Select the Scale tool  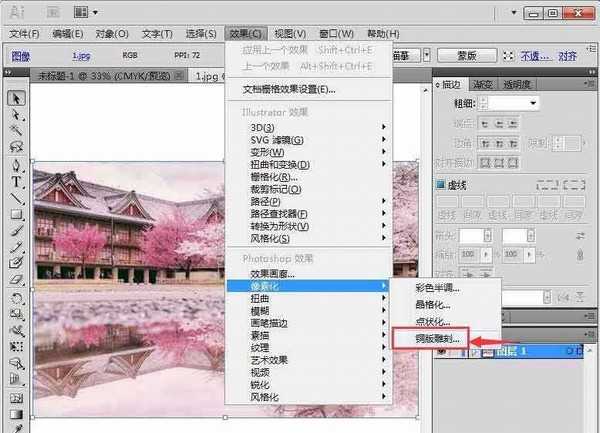coord(16,314)
